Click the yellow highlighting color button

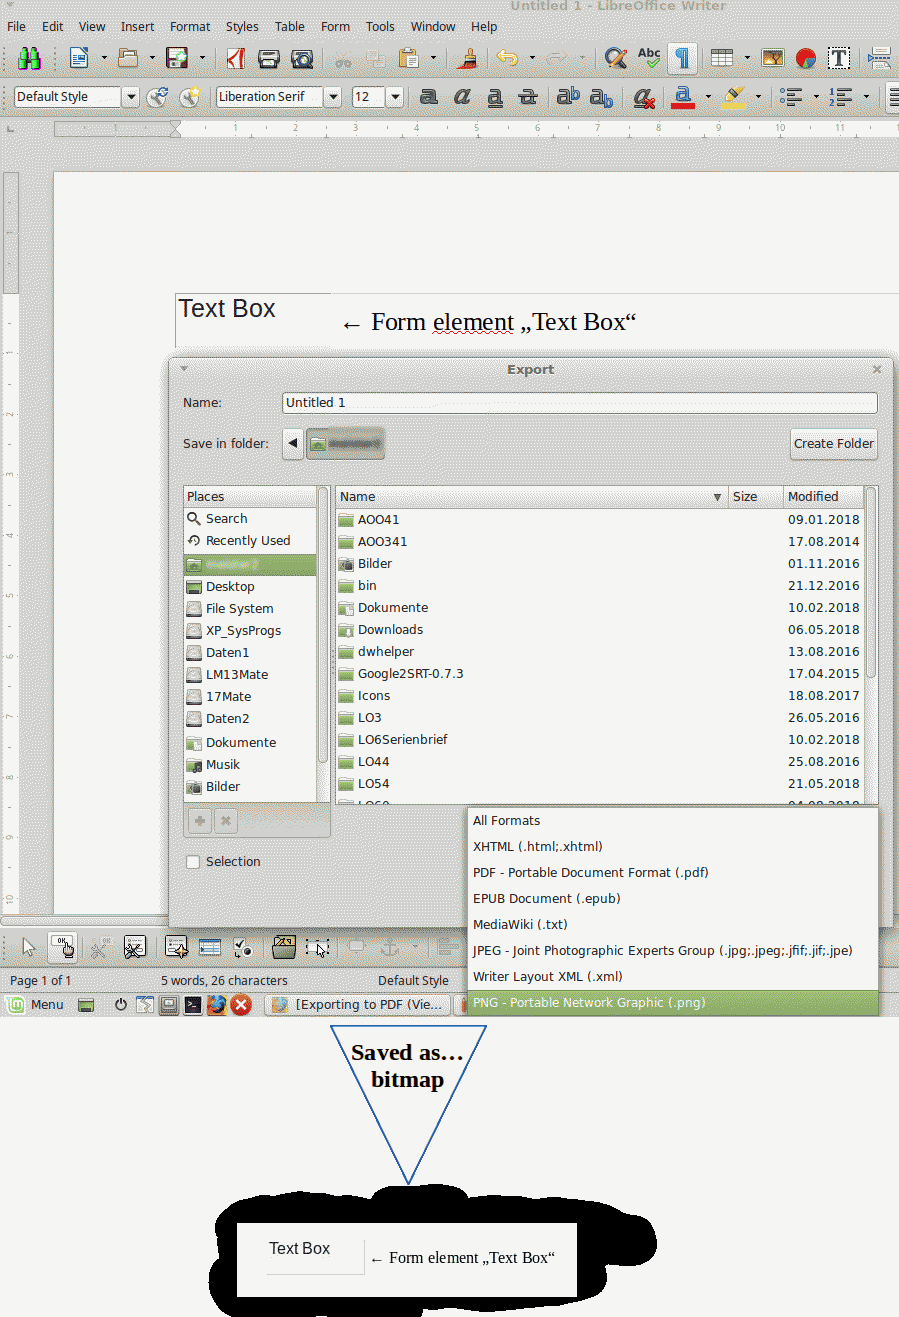pos(734,97)
